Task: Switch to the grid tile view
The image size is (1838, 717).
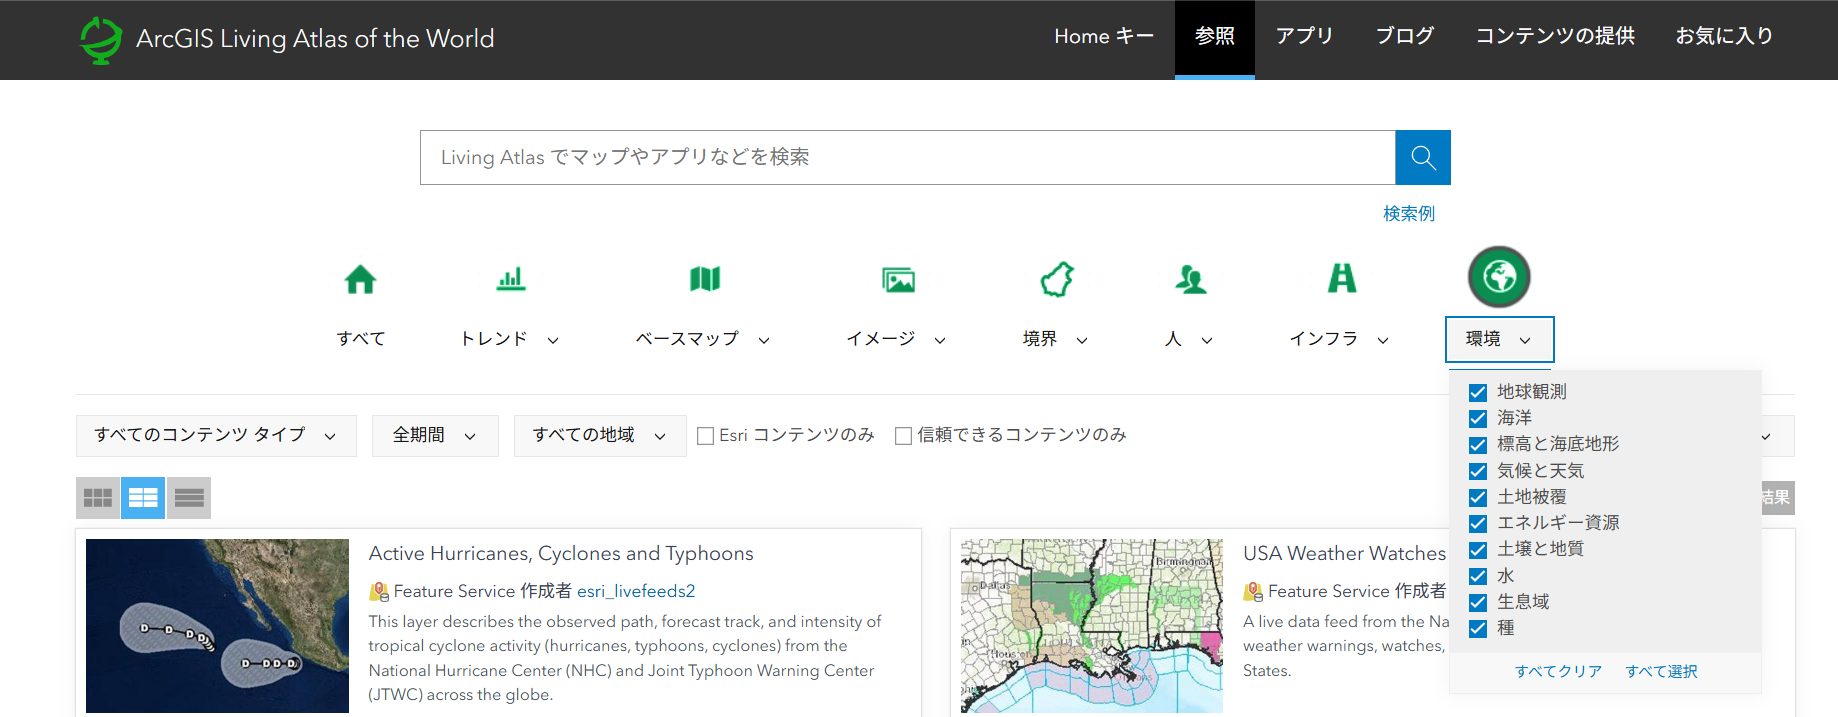Action: pos(98,498)
